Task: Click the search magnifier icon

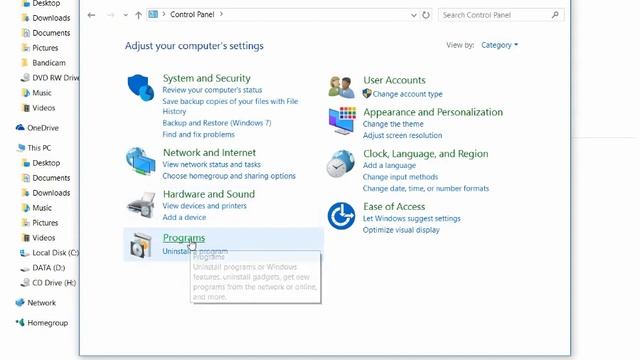Action: coord(555,15)
